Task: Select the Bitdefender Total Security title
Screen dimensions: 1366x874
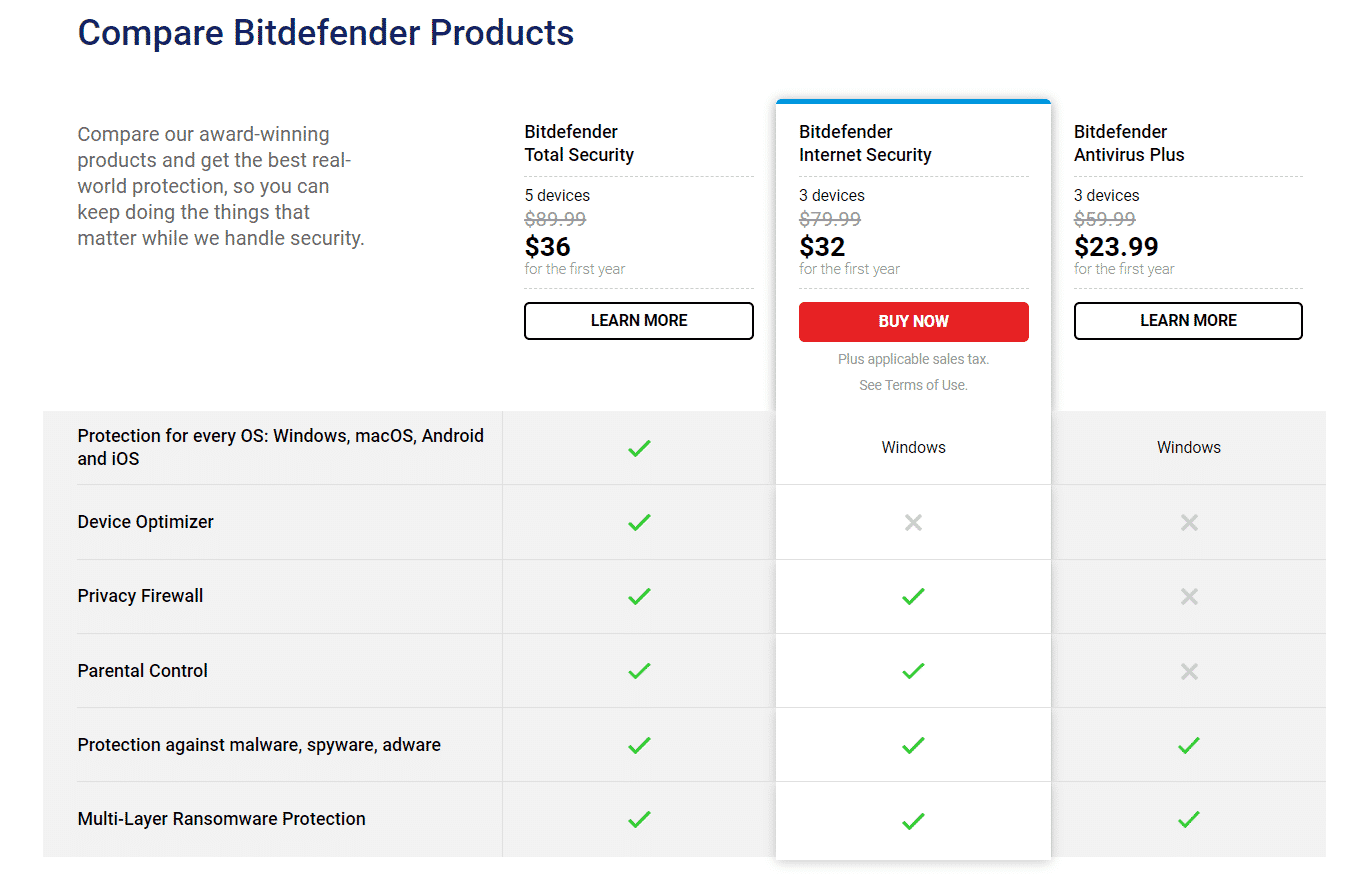Action: click(x=579, y=143)
